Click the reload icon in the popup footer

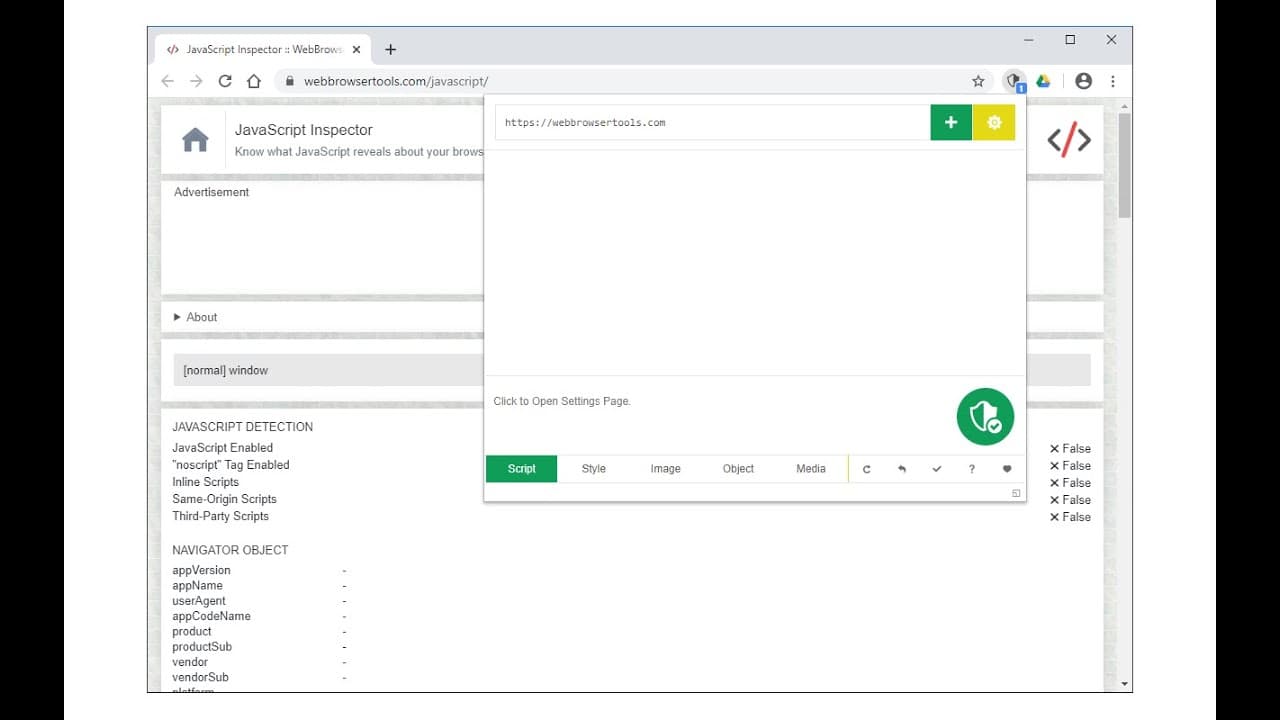(867, 469)
